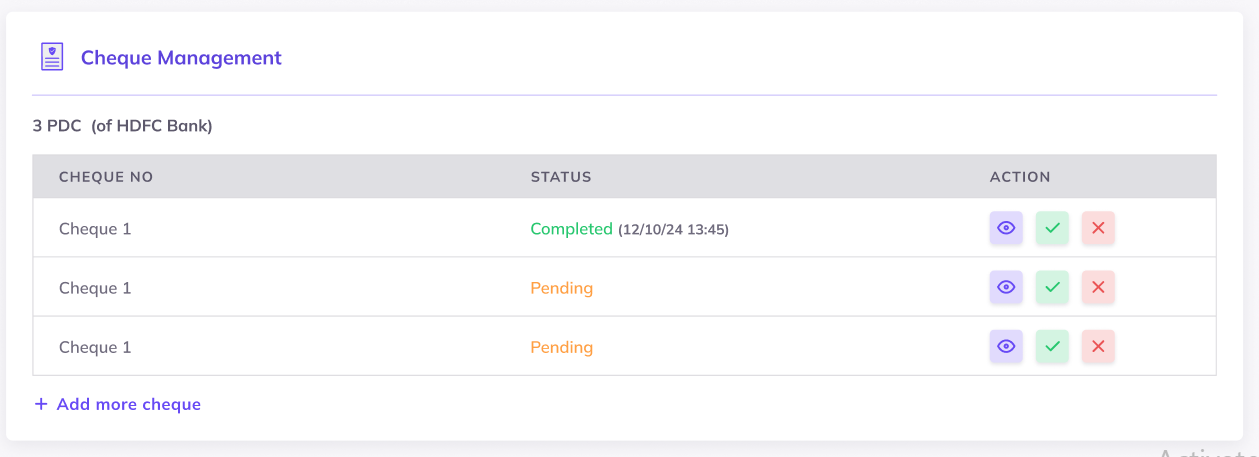Select the Cheque Management heading
Viewport: 1259px width, 457px height.
[181, 58]
